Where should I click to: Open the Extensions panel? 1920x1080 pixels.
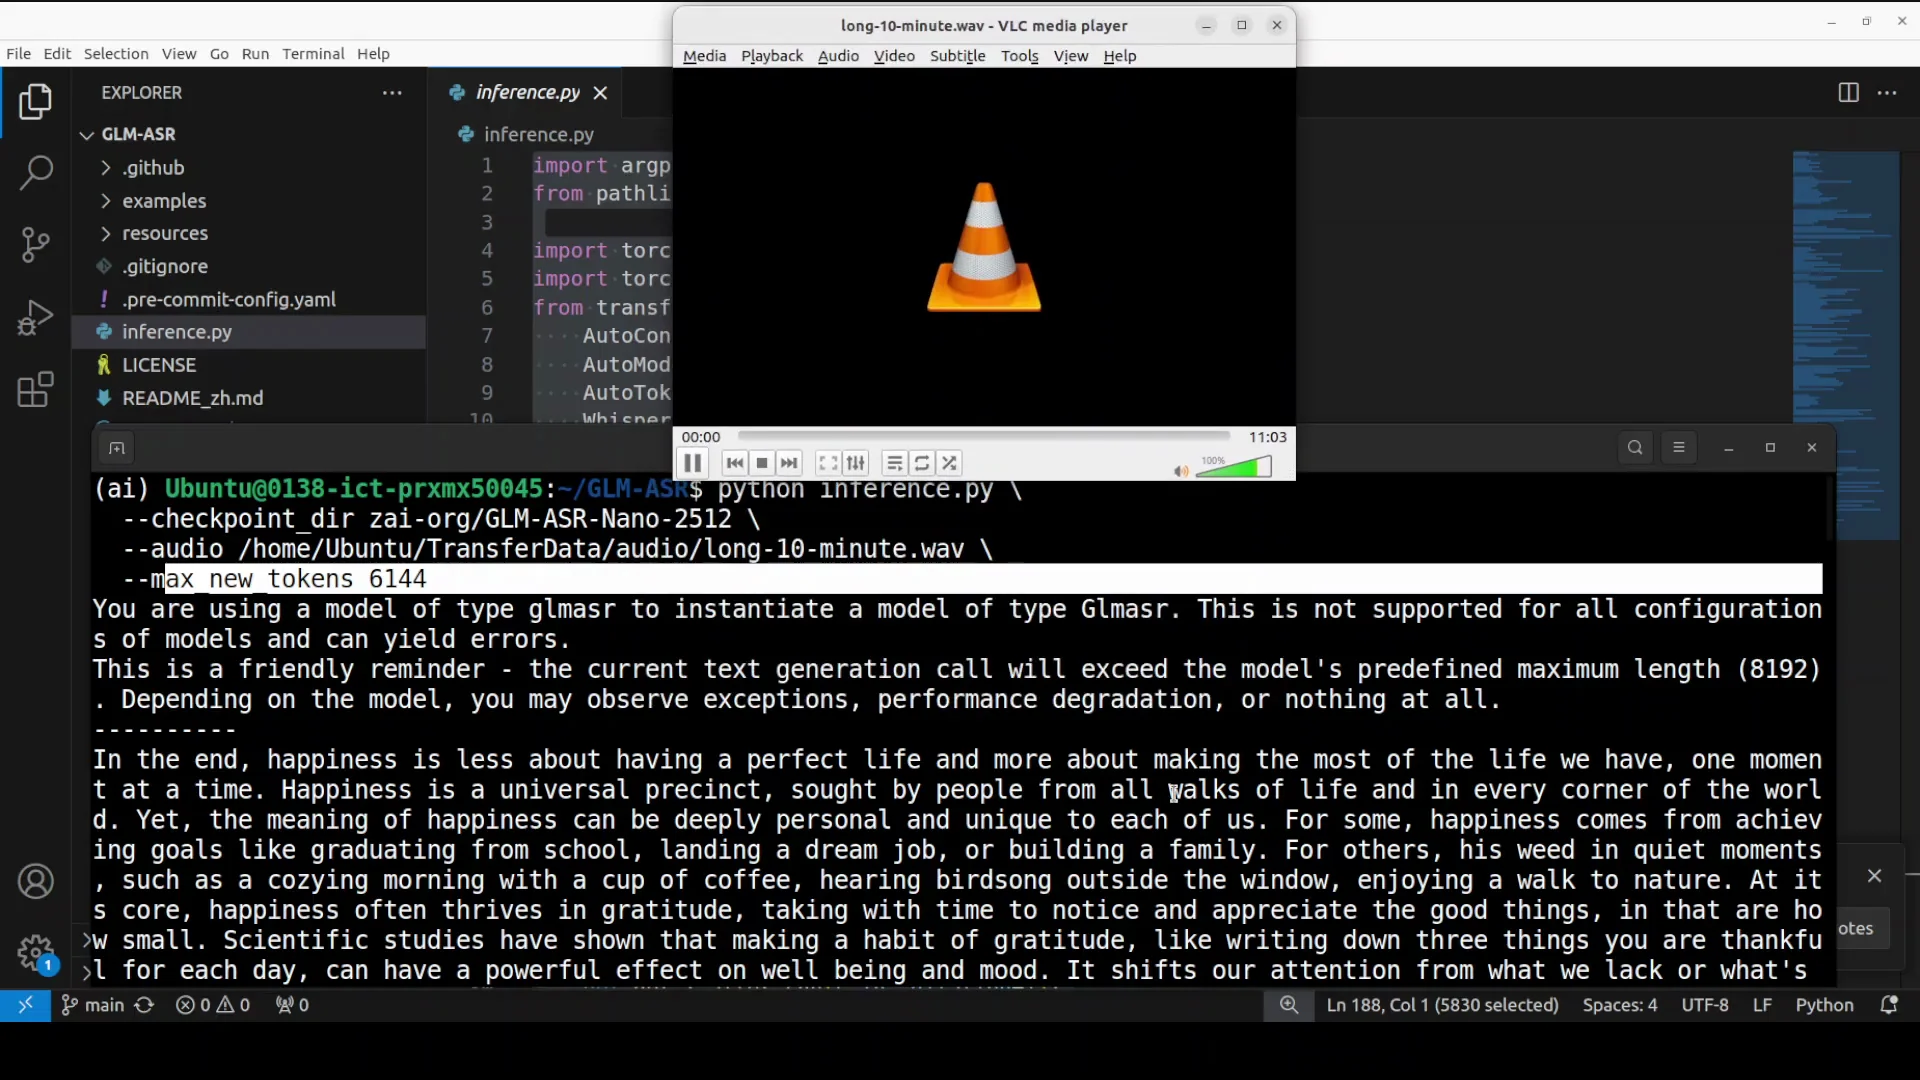[37, 390]
